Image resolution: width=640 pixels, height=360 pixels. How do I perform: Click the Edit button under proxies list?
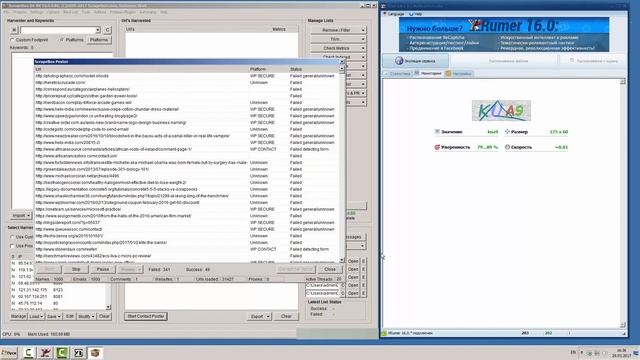[70, 316]
